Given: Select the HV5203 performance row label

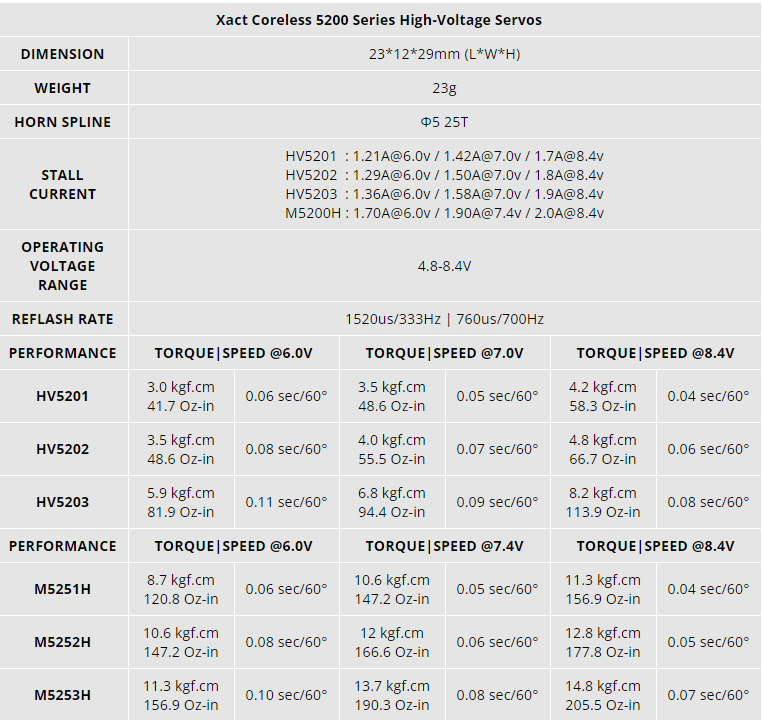Looking at the screenshot, I should [x=63, y=502].
